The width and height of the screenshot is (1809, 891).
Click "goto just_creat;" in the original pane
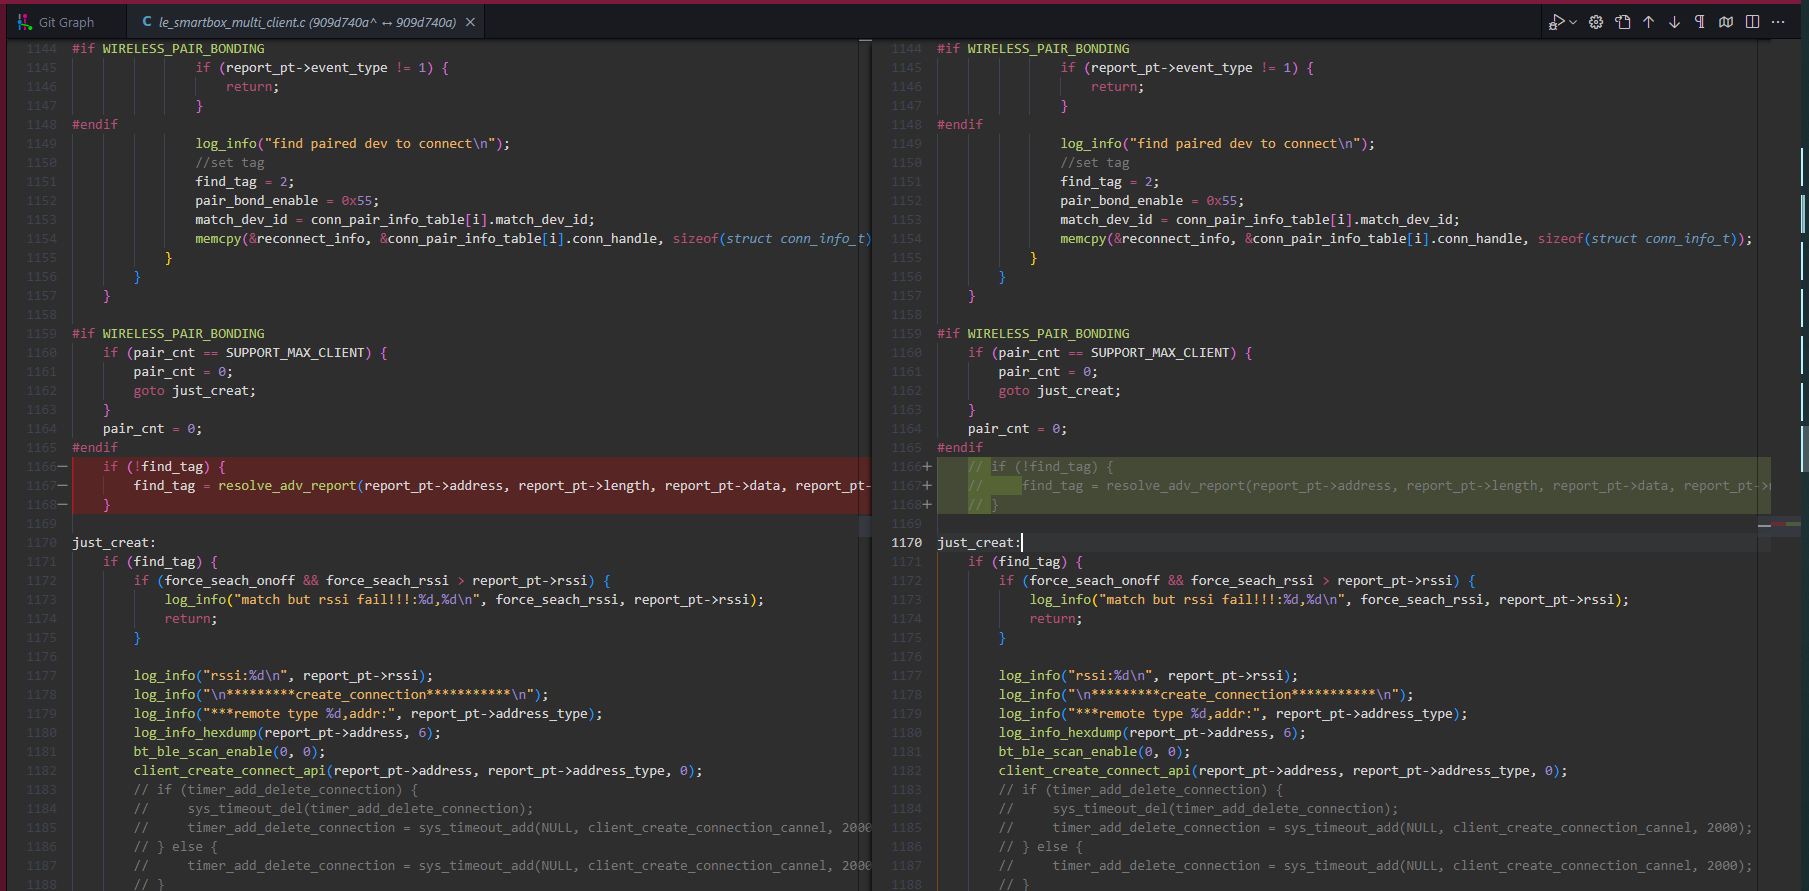194,391
